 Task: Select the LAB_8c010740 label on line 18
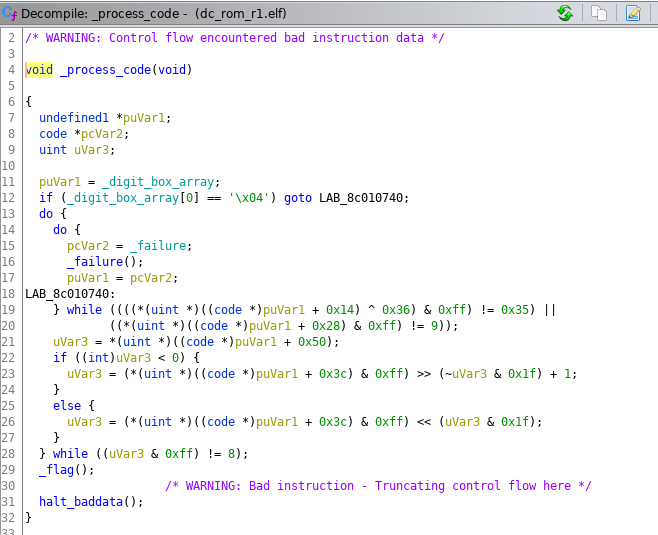tap(67, 294)
